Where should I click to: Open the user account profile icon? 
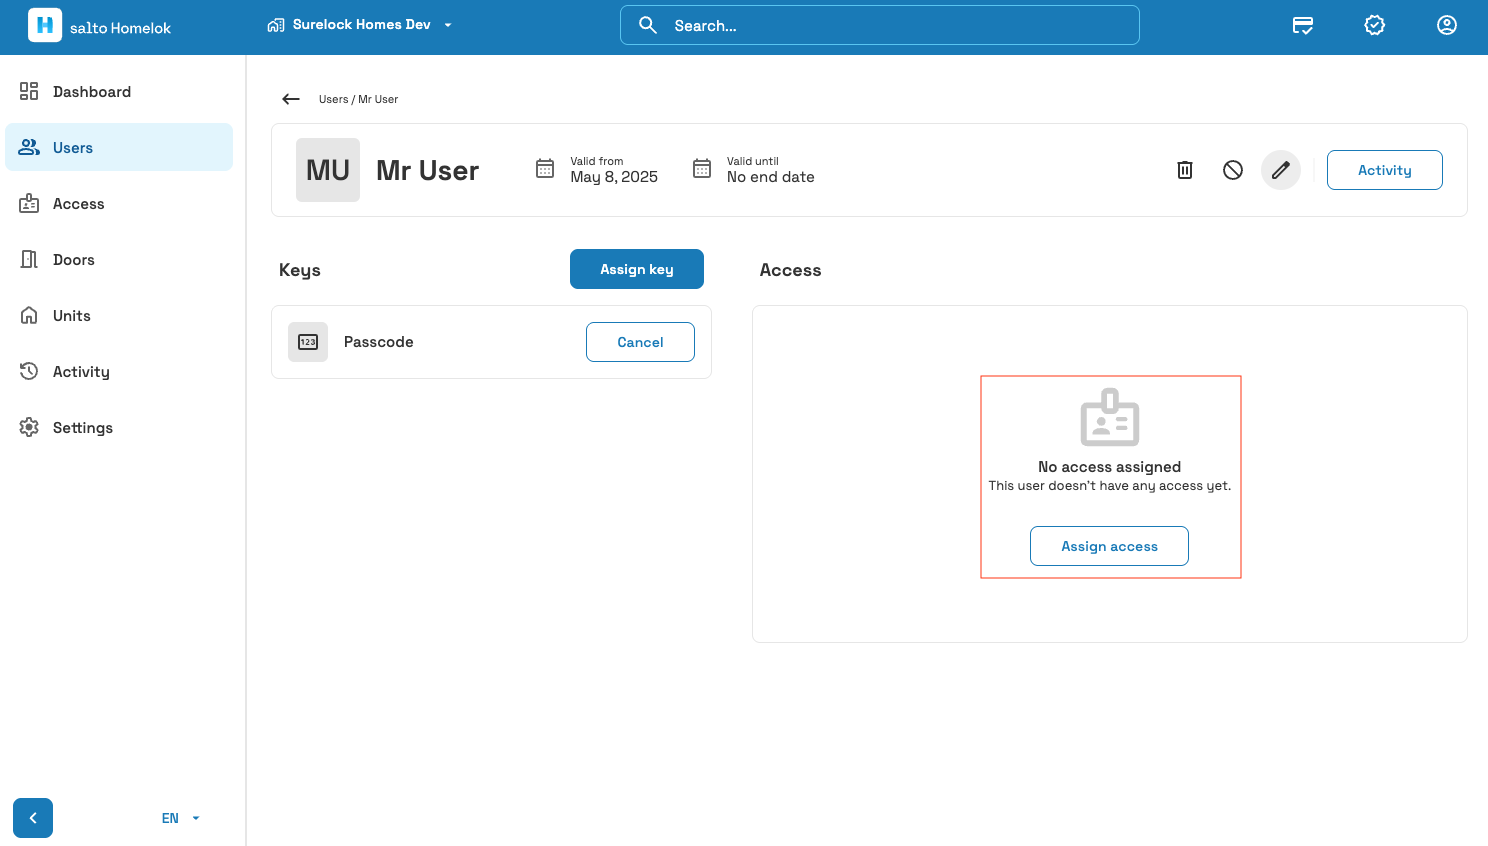(1447, 25)
